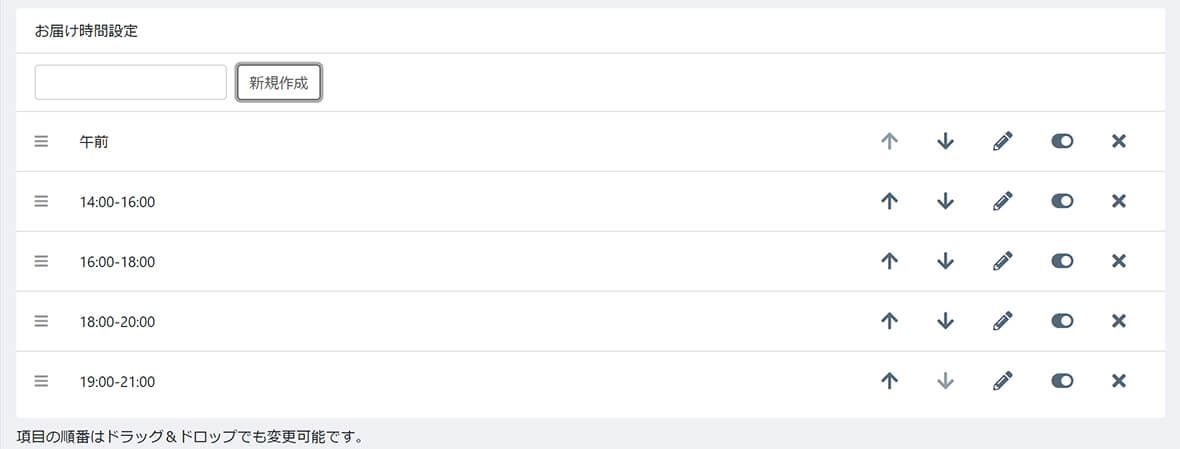Move 19:00-21:00 up with arrow
The width and height of the screenshot is (1180, 449).
pos(889,381)
